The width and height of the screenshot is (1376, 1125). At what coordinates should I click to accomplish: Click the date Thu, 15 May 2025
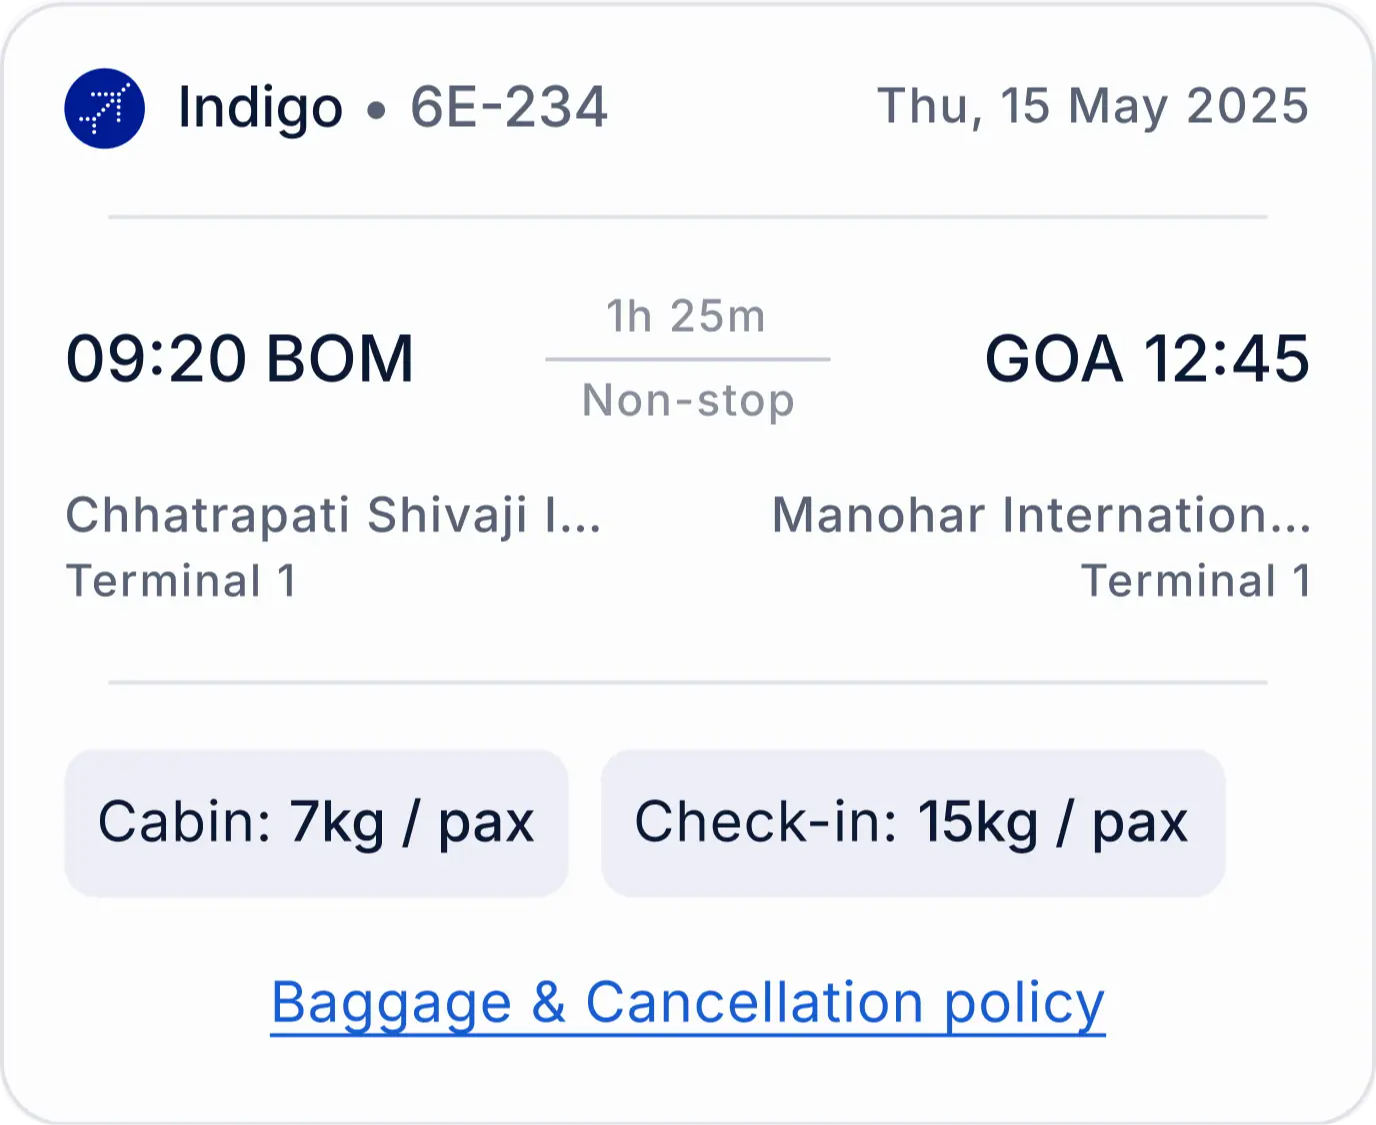(1093, 106)
